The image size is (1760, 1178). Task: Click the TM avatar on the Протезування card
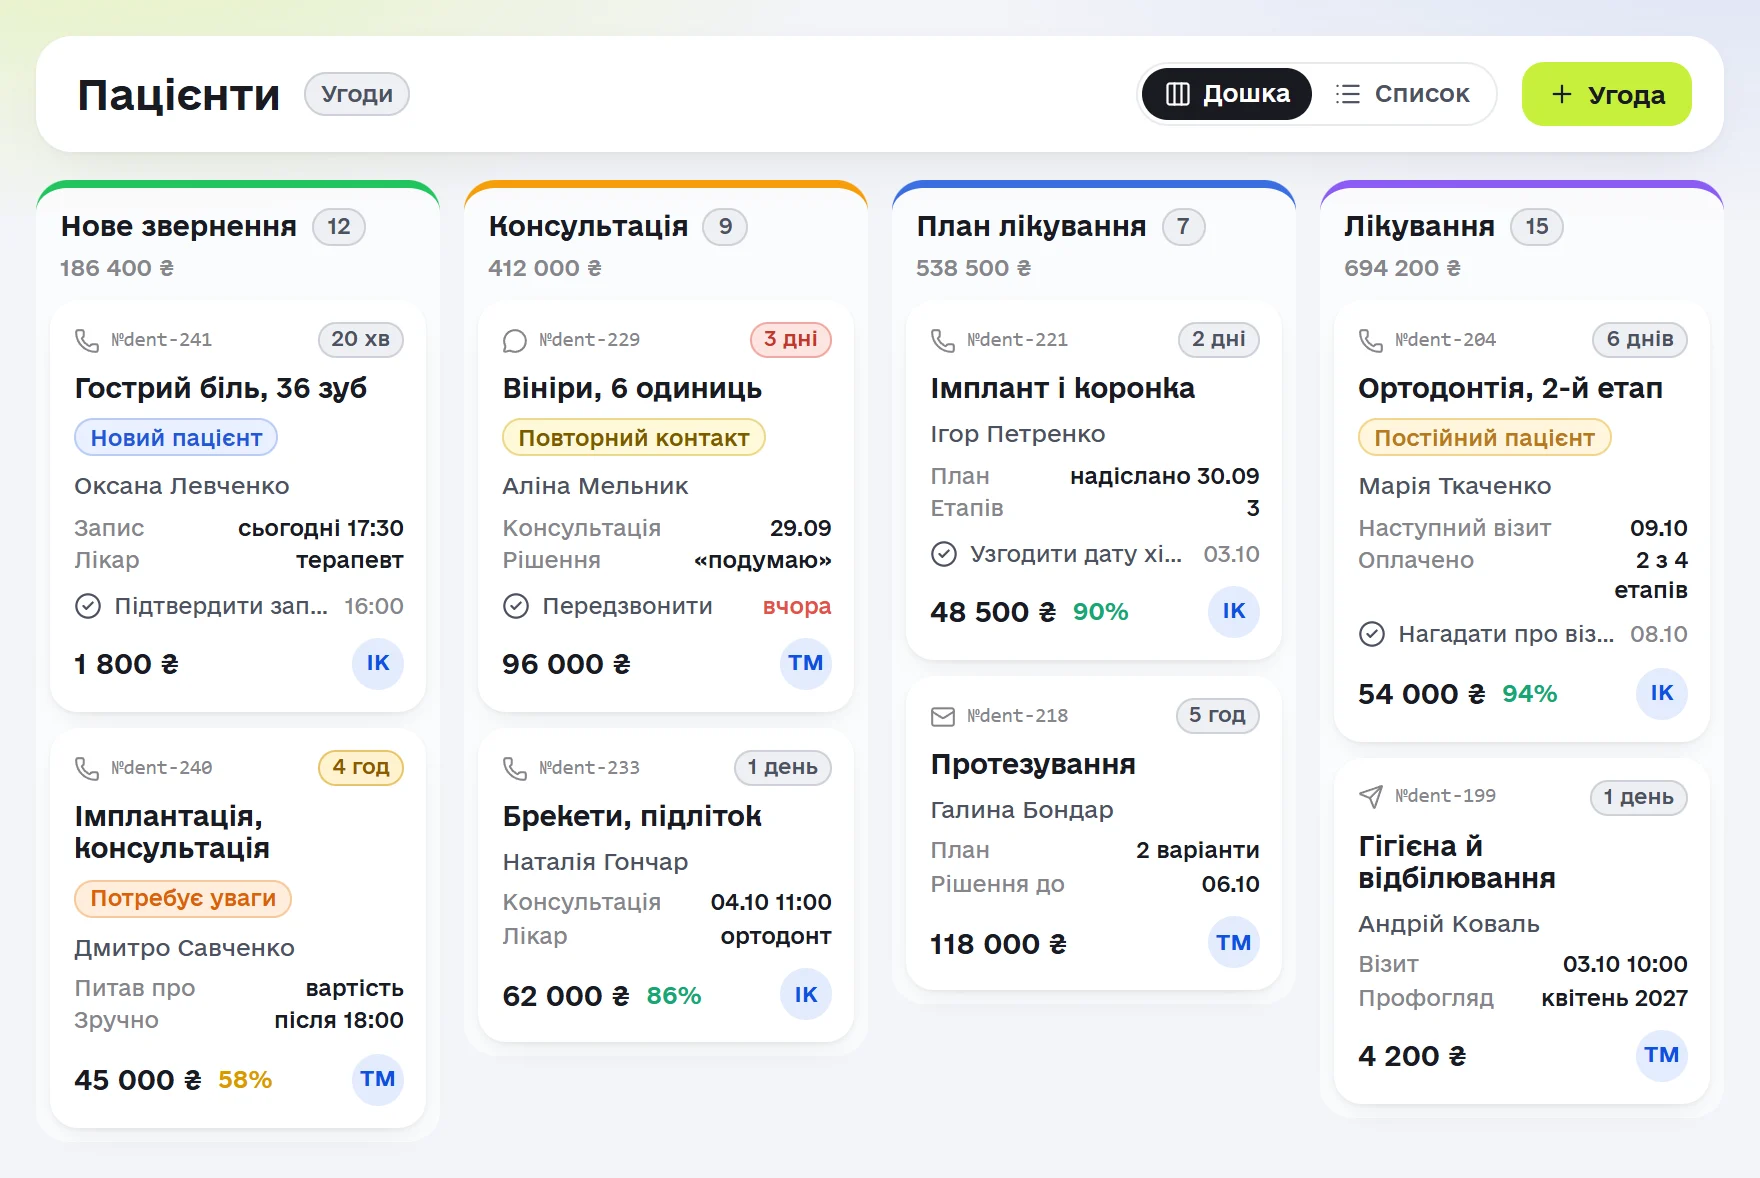pos(1234,943)
